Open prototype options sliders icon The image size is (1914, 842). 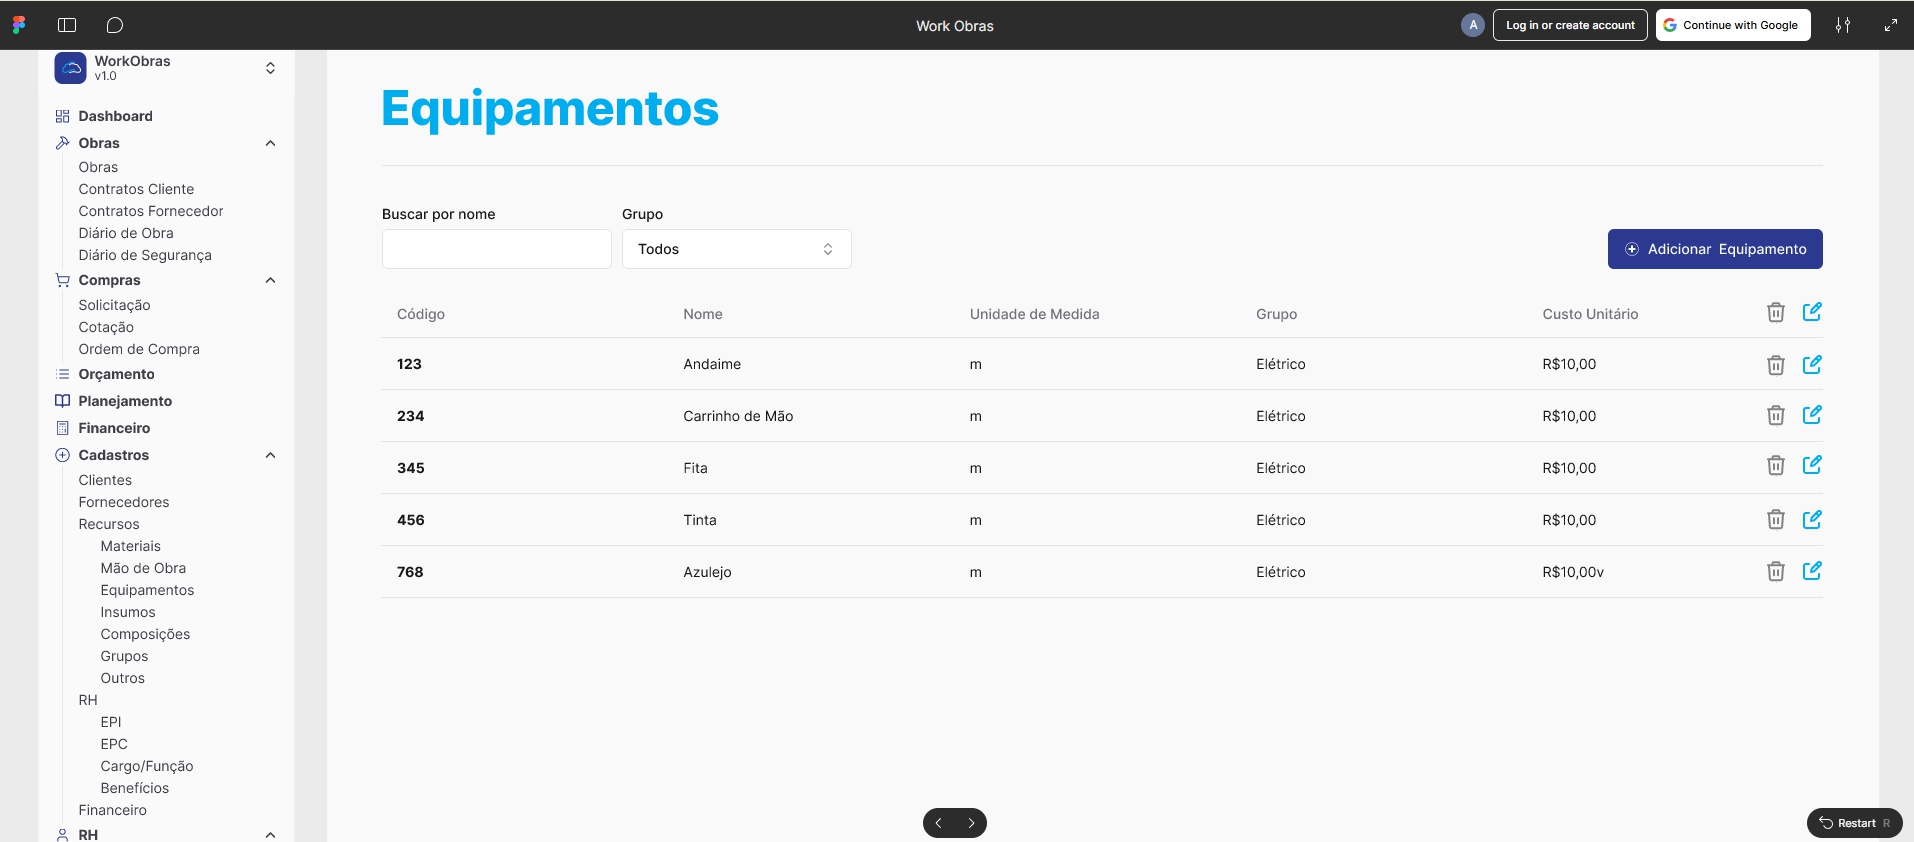(x=1842, y=25)
